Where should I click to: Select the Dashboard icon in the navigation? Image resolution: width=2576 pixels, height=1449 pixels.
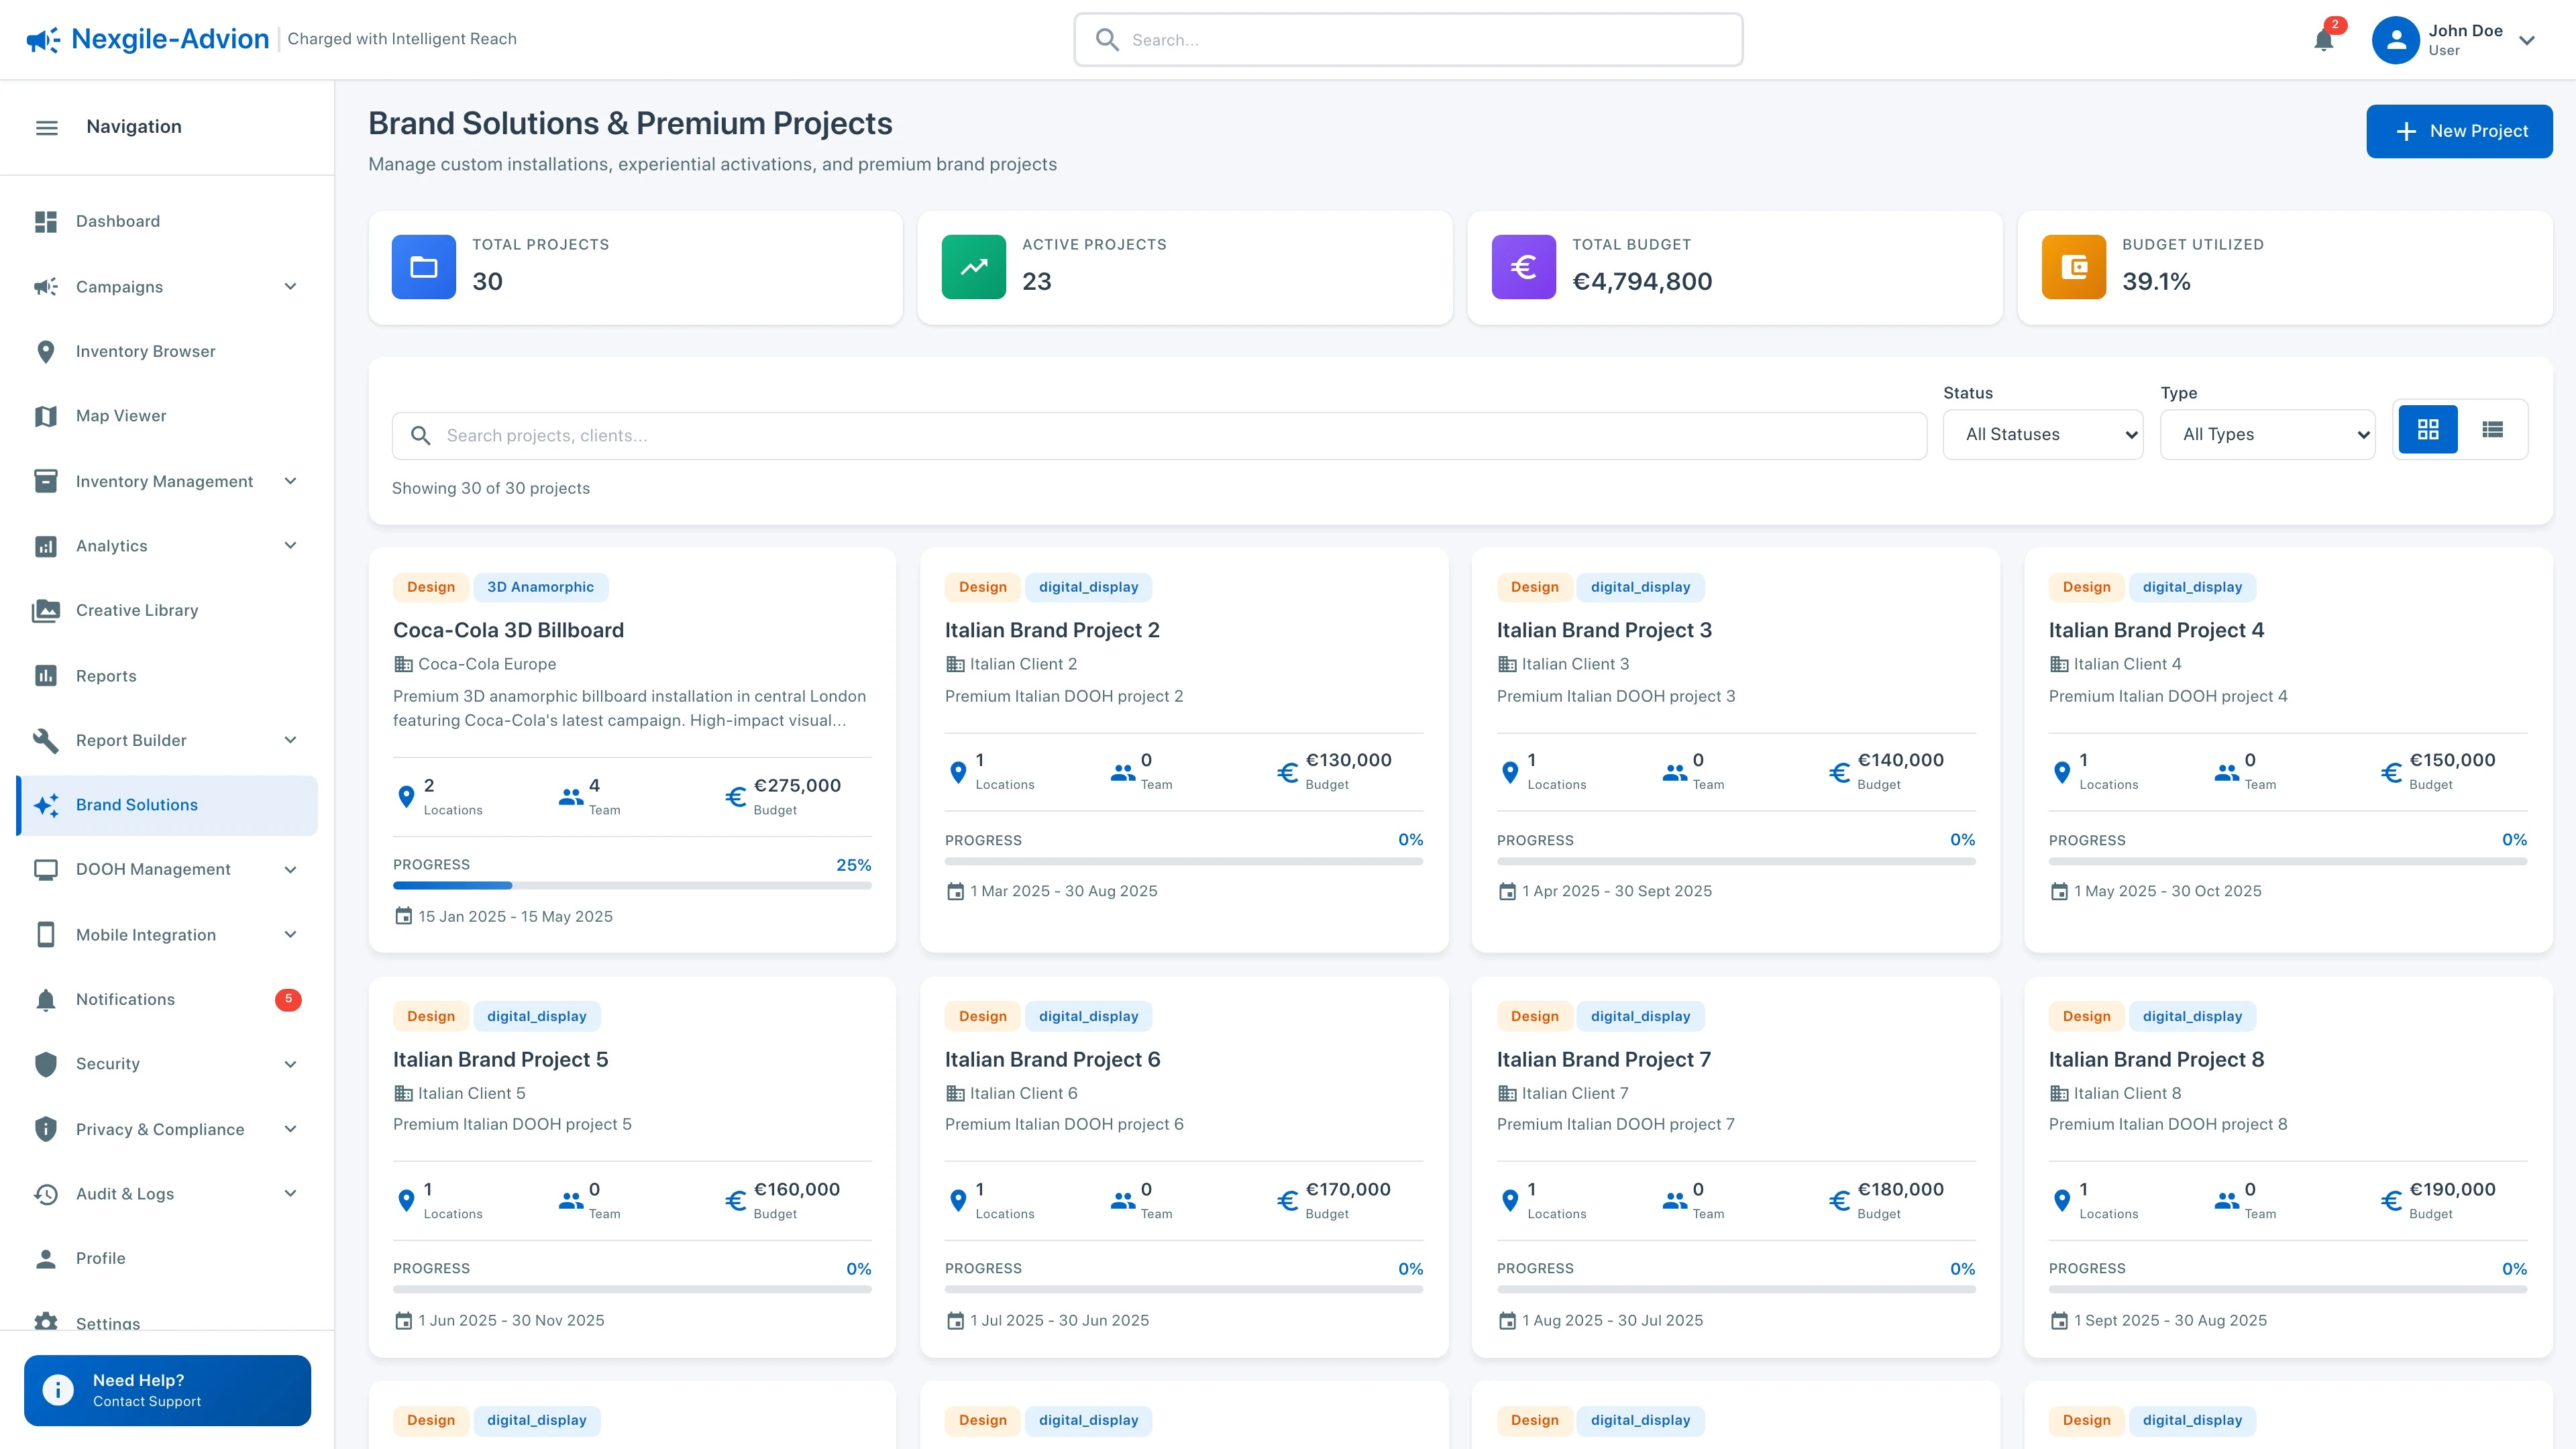tap(46, 221)
